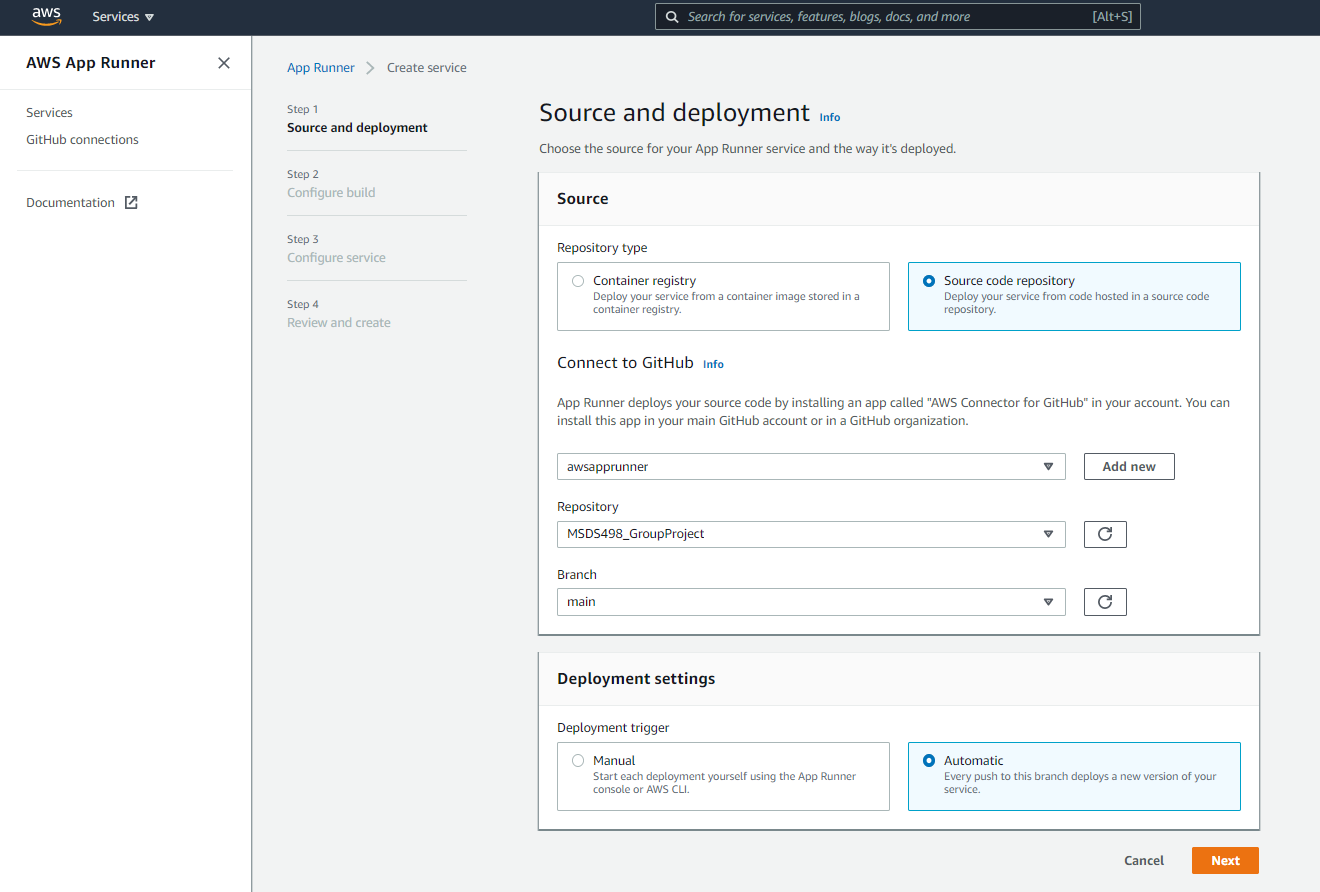Click Add new connection button
The width and height of the screenshot is (1320, 892).
1129,466
